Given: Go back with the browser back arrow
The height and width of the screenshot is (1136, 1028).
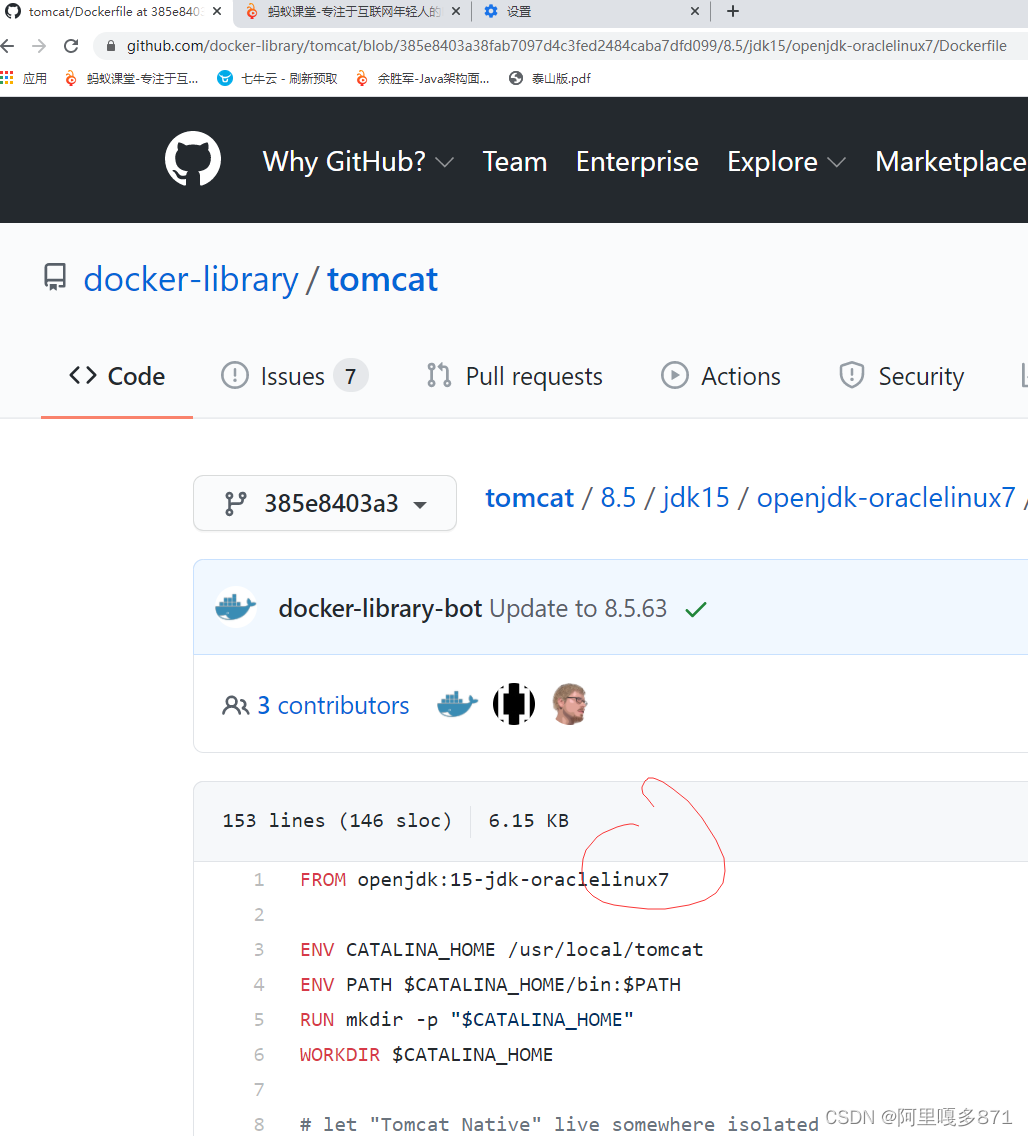Looking at the screenshot, I should (x=8, y=46).
